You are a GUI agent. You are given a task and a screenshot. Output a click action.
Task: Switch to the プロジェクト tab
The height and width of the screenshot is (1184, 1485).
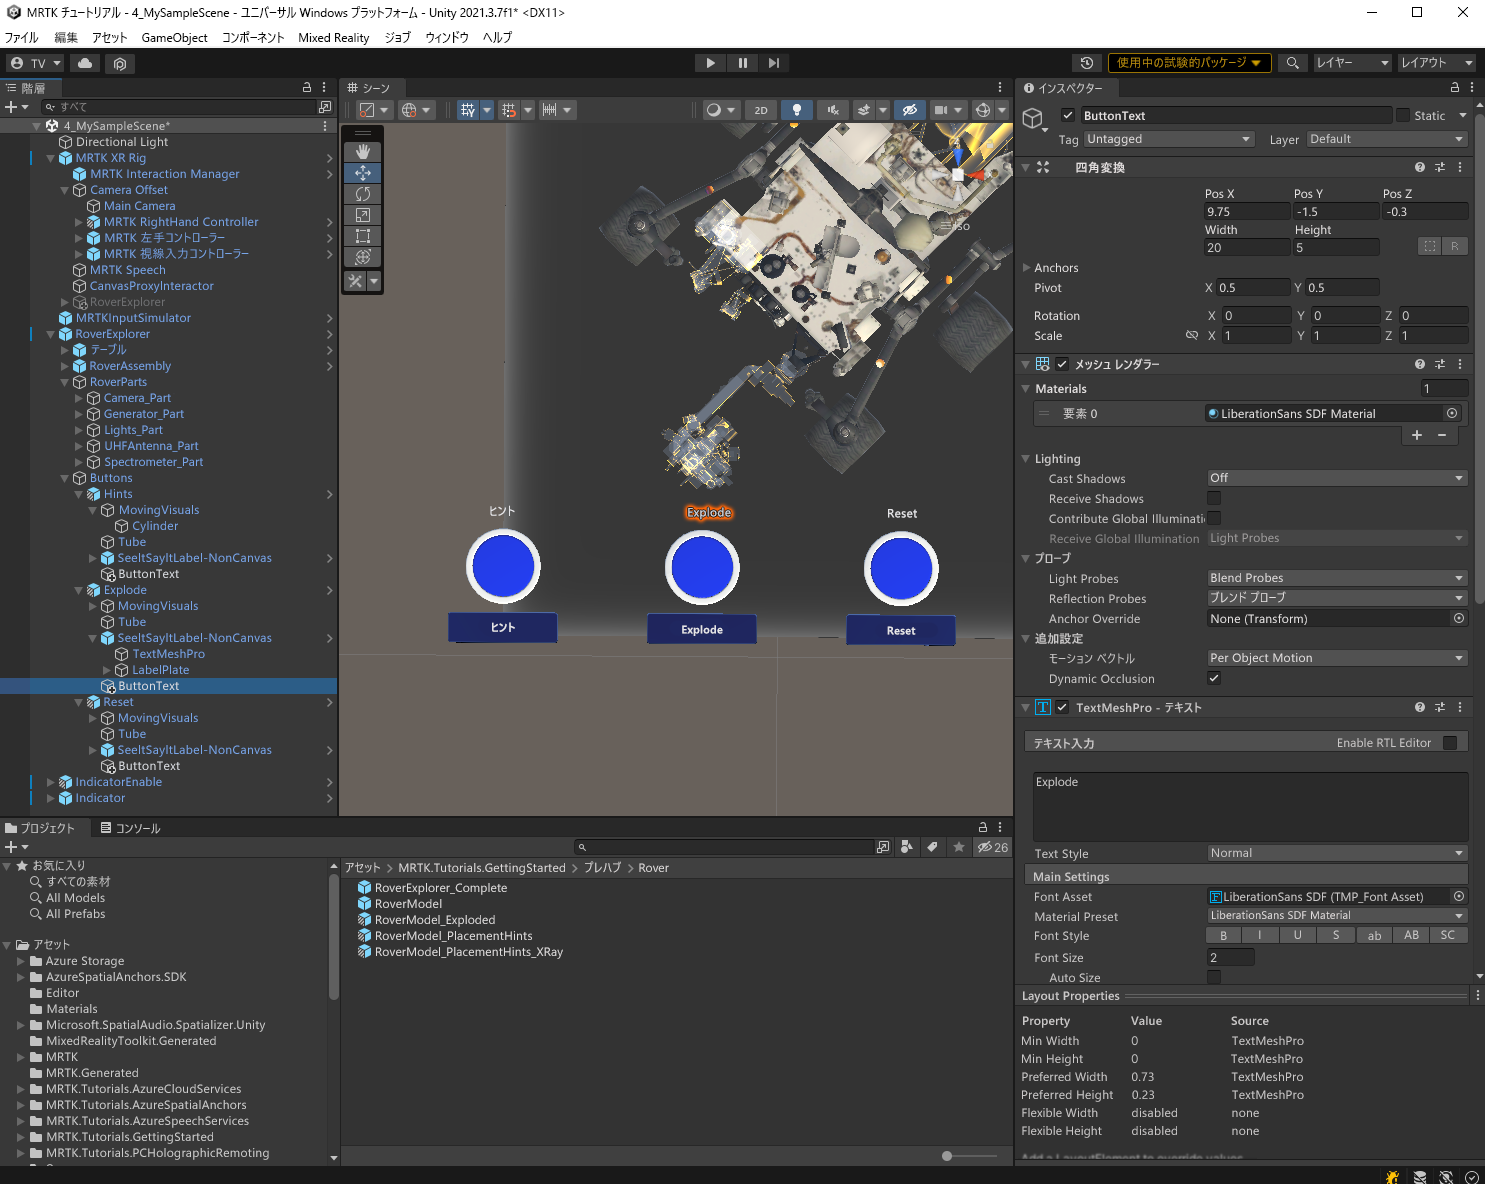coord(41,828)
